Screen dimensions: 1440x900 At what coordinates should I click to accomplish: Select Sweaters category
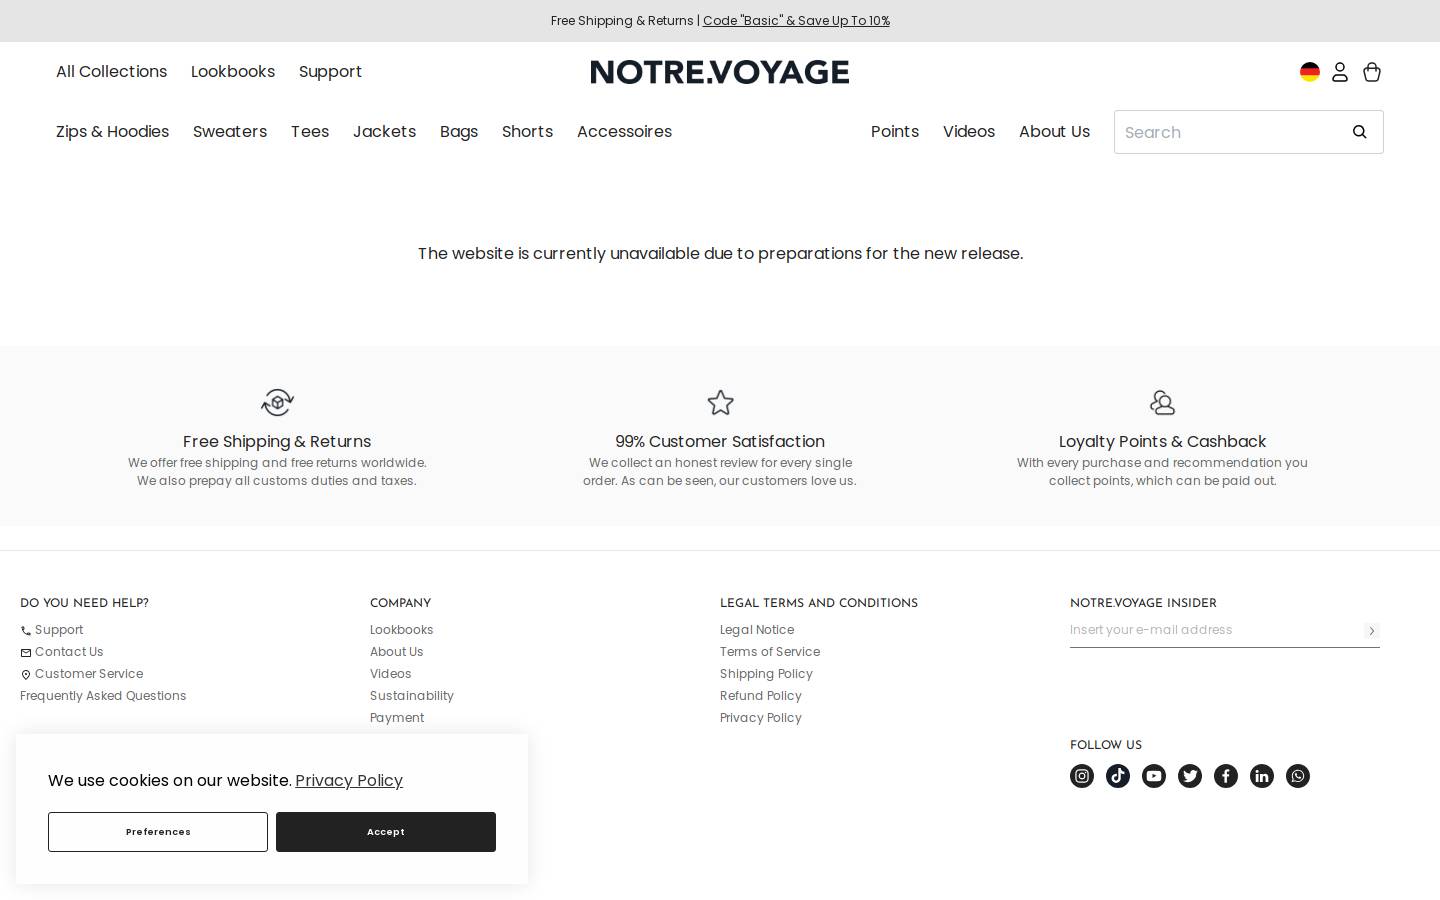click(x=230, y=132)
